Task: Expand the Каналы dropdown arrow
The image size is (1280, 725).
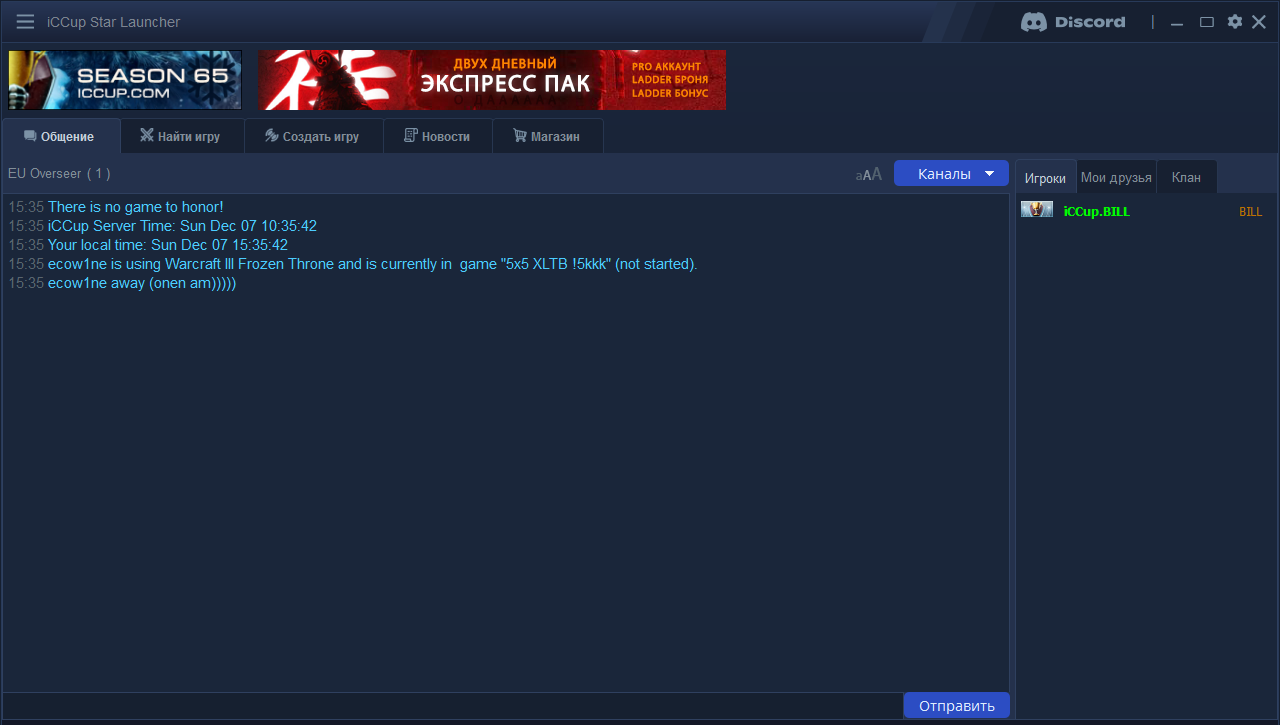Action: pyautogui.click(x=990, y=174)
